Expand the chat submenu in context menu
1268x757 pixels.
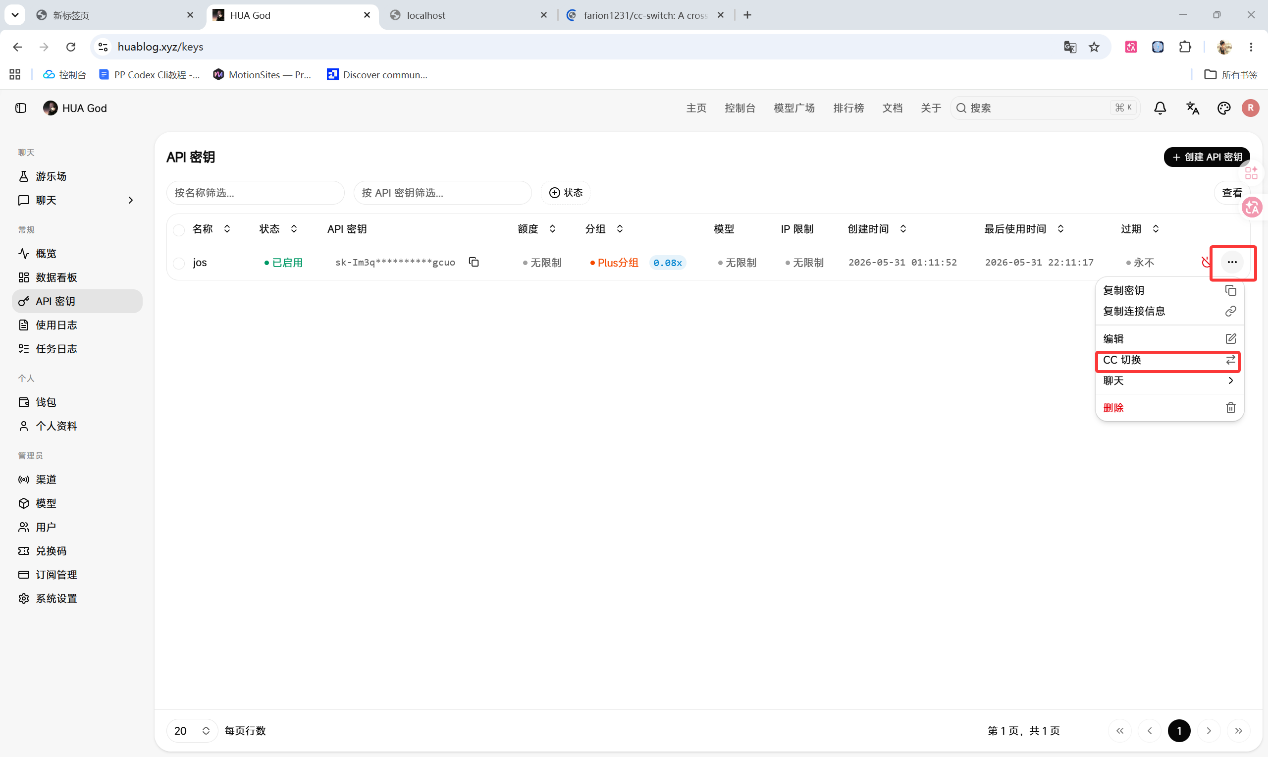1170,381
